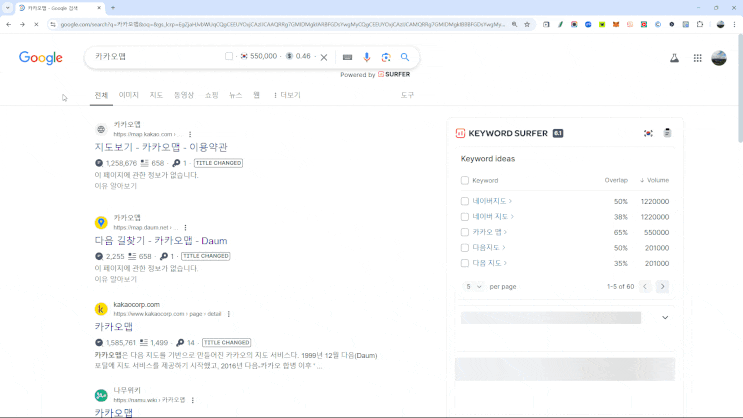Viewport: 743px width, 418px height.
Task: Switch to the 쇼핑 tab
Action: [211, 95]
